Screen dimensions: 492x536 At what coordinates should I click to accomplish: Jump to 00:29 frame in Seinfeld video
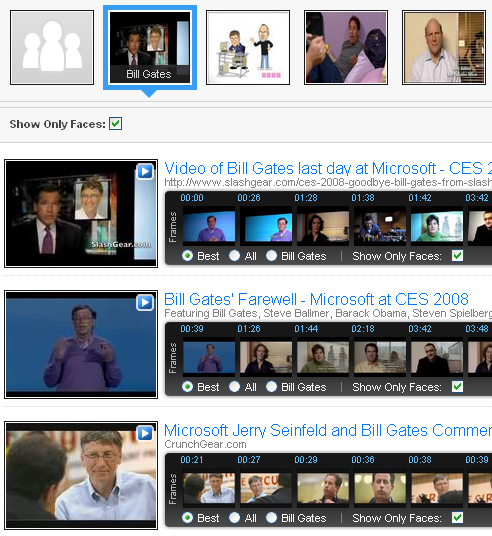coord(323,488)
